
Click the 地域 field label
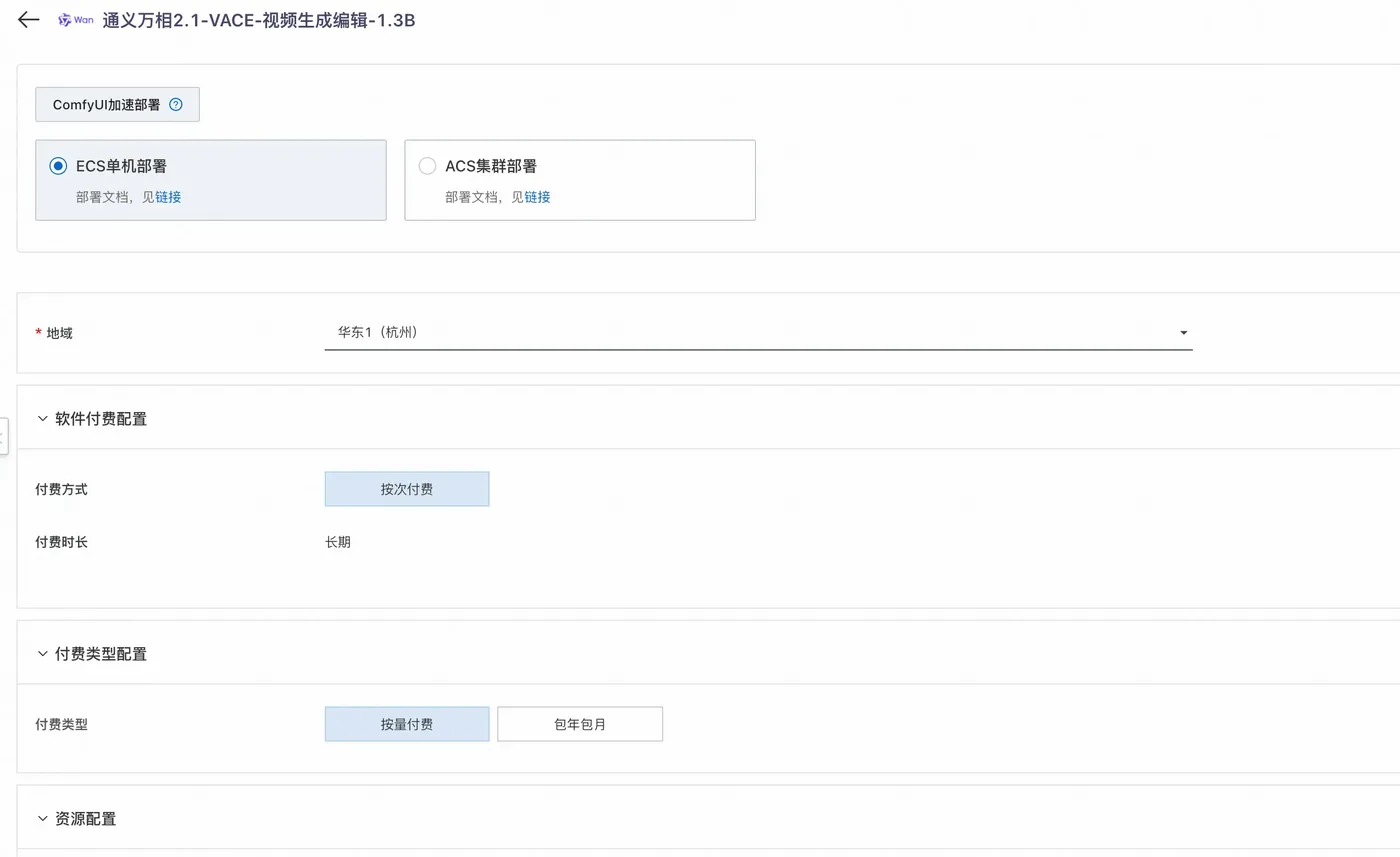[59, 333]
